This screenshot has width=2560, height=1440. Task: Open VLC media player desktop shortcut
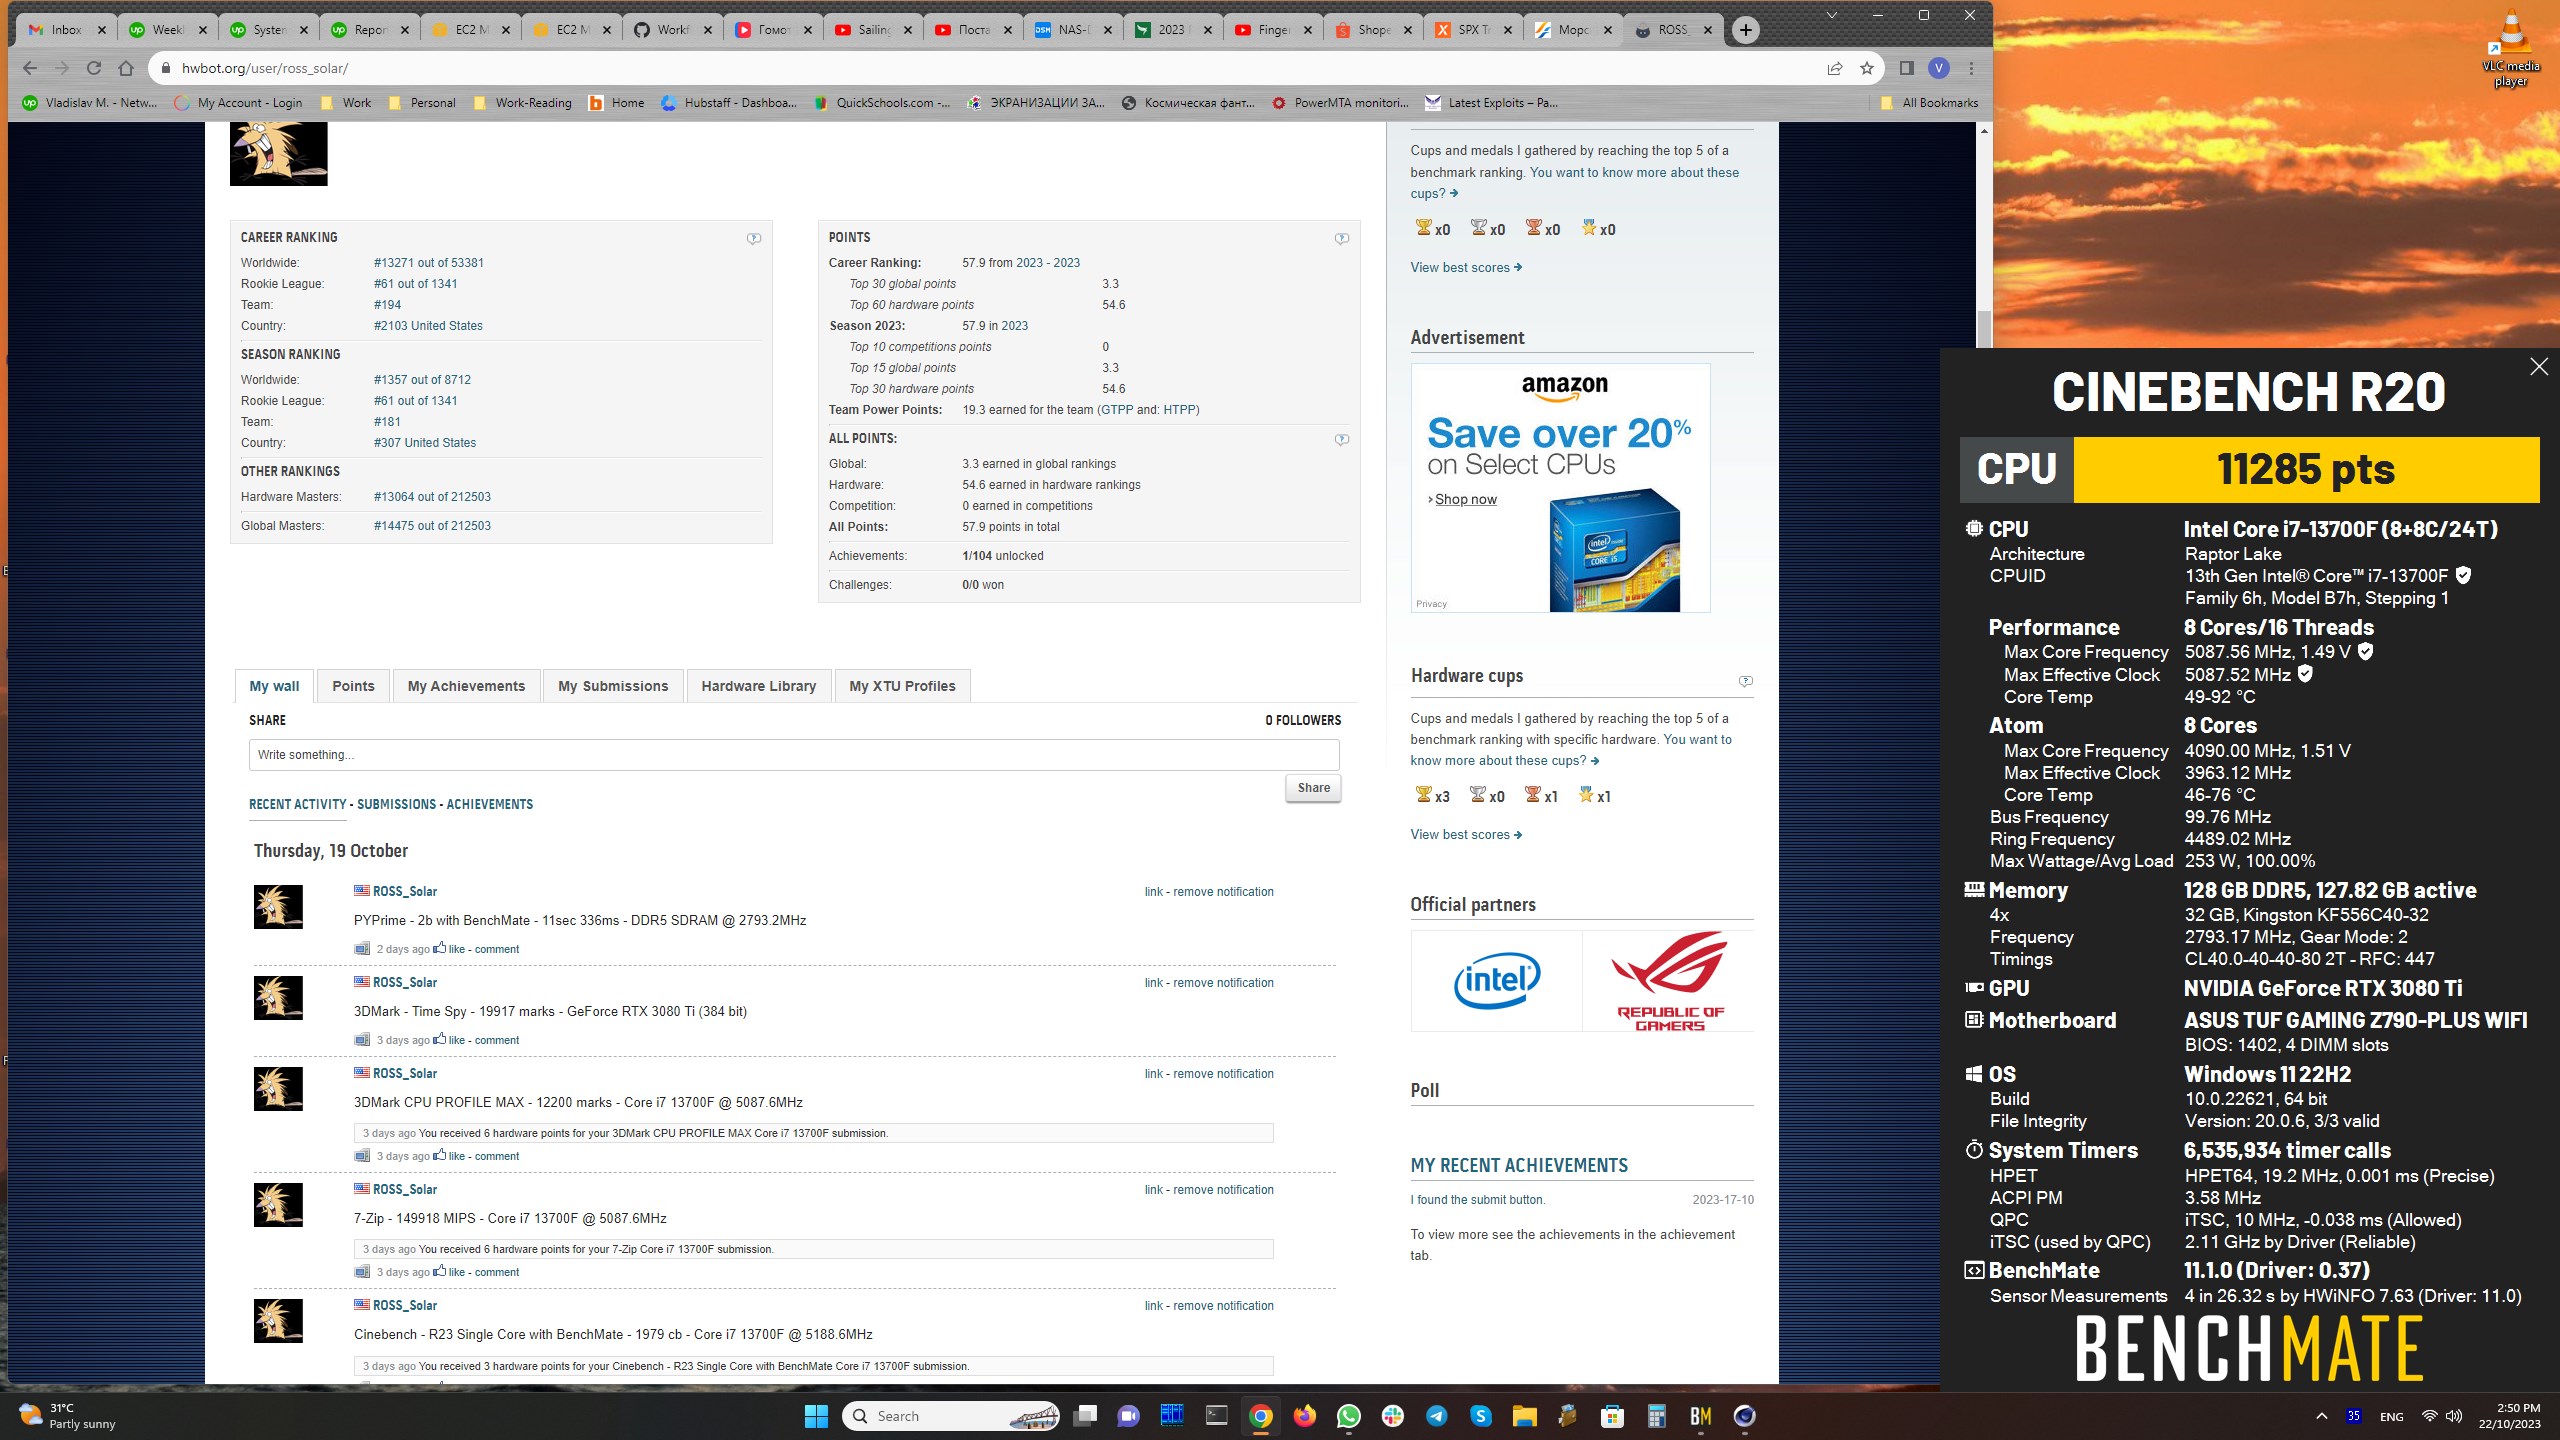[2510, 48]
